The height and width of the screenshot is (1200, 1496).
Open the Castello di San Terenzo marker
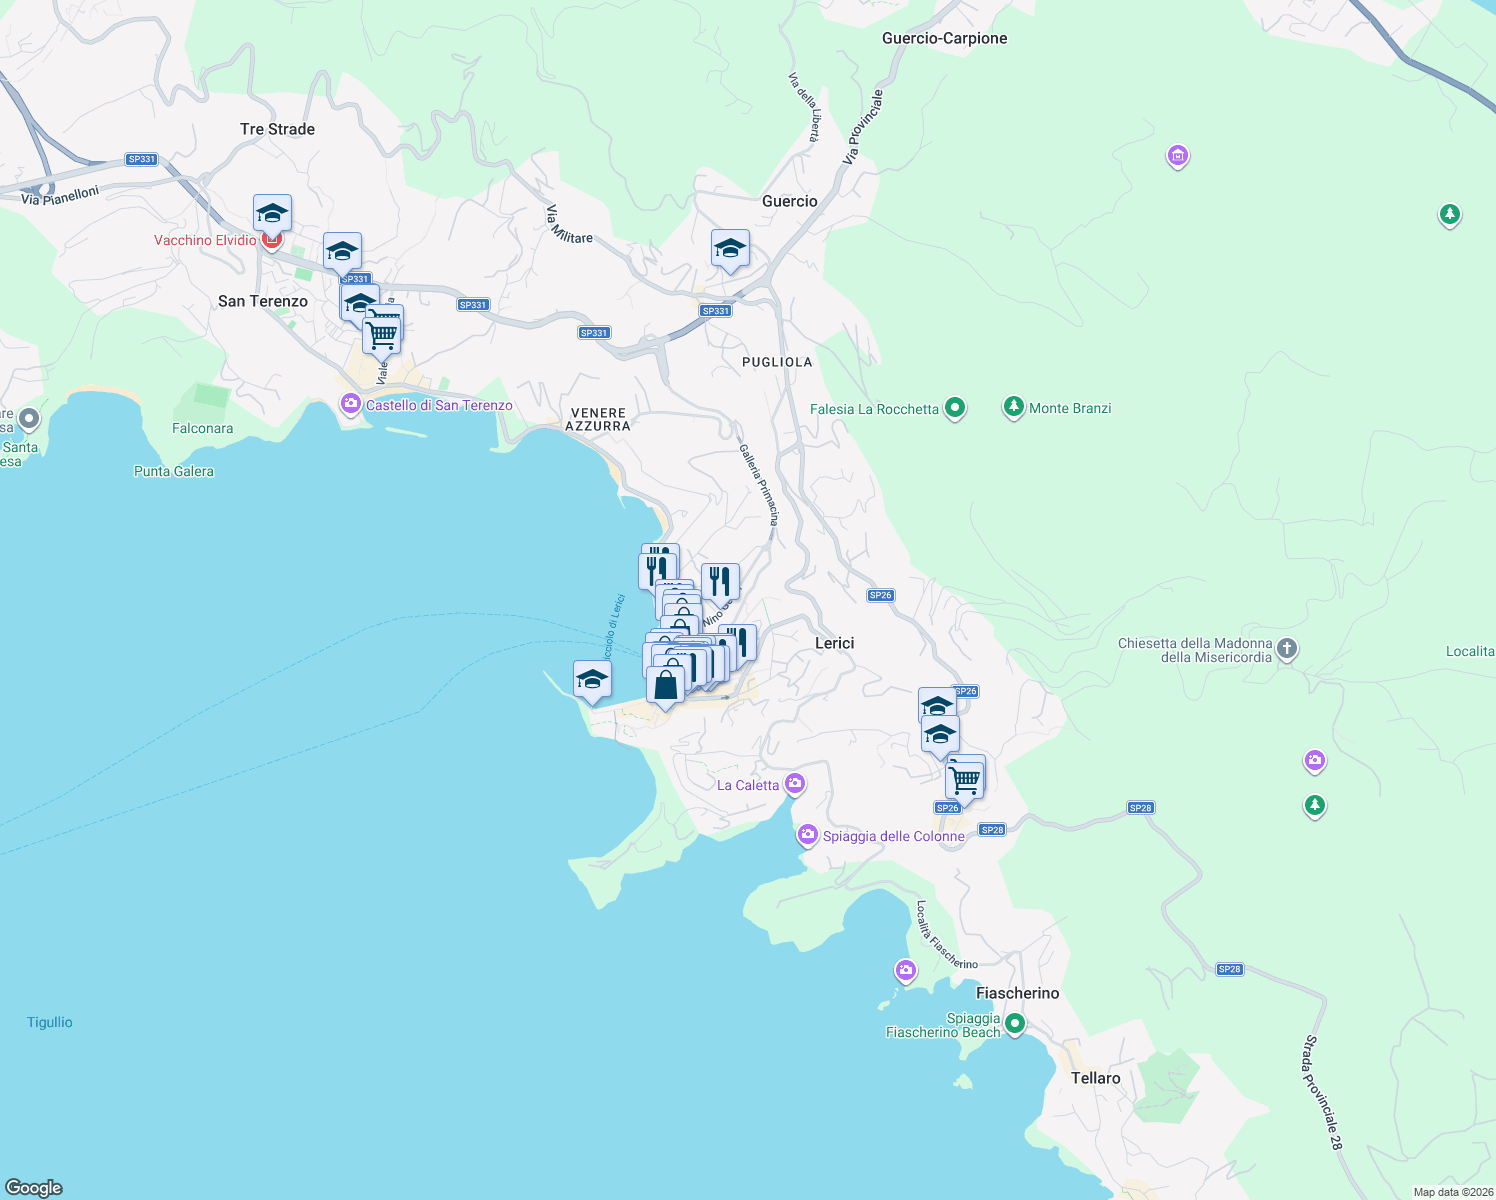click(351, 403)
